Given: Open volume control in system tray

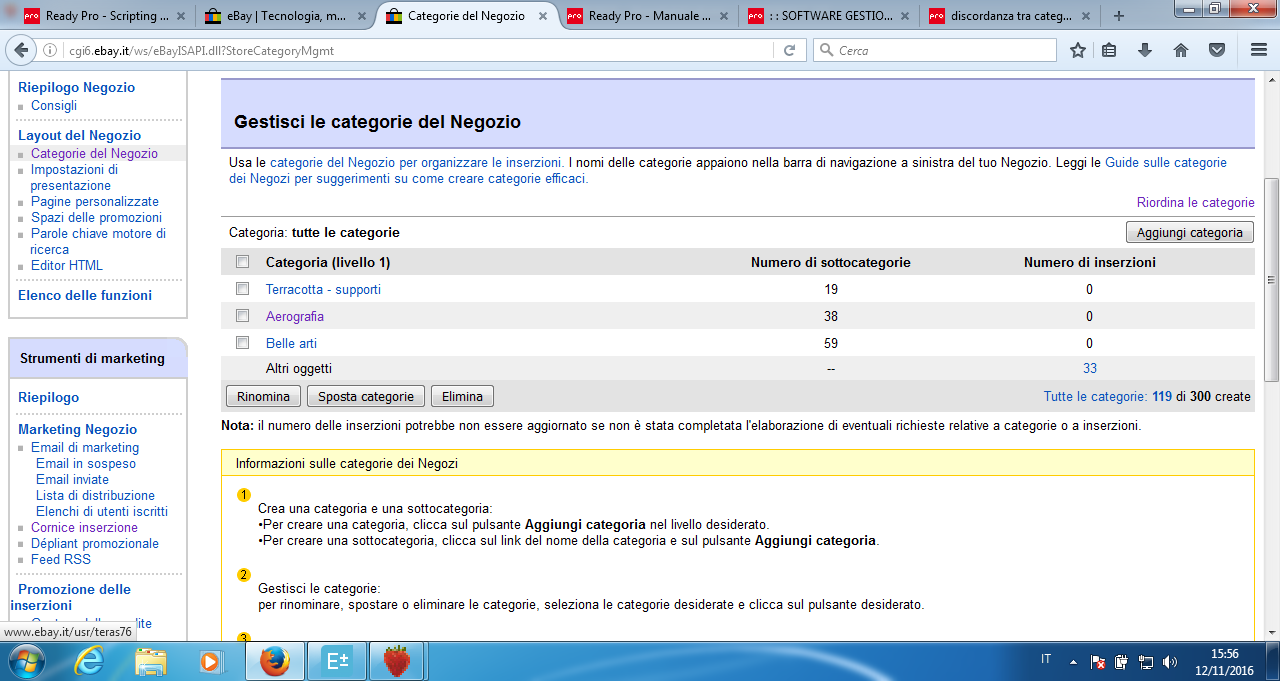Looking at the screenshot, I should pos(1168,662).
